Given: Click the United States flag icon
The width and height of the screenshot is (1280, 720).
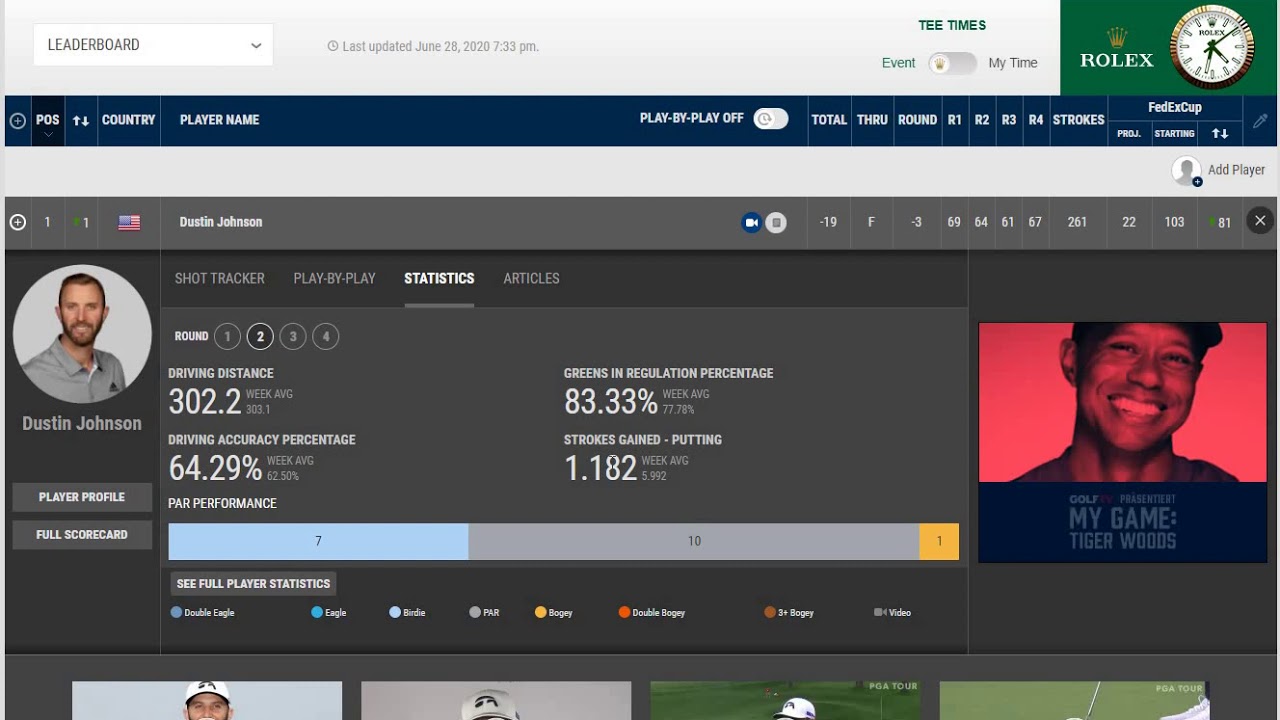Looking at the screenshot, I should click(129, 222).
